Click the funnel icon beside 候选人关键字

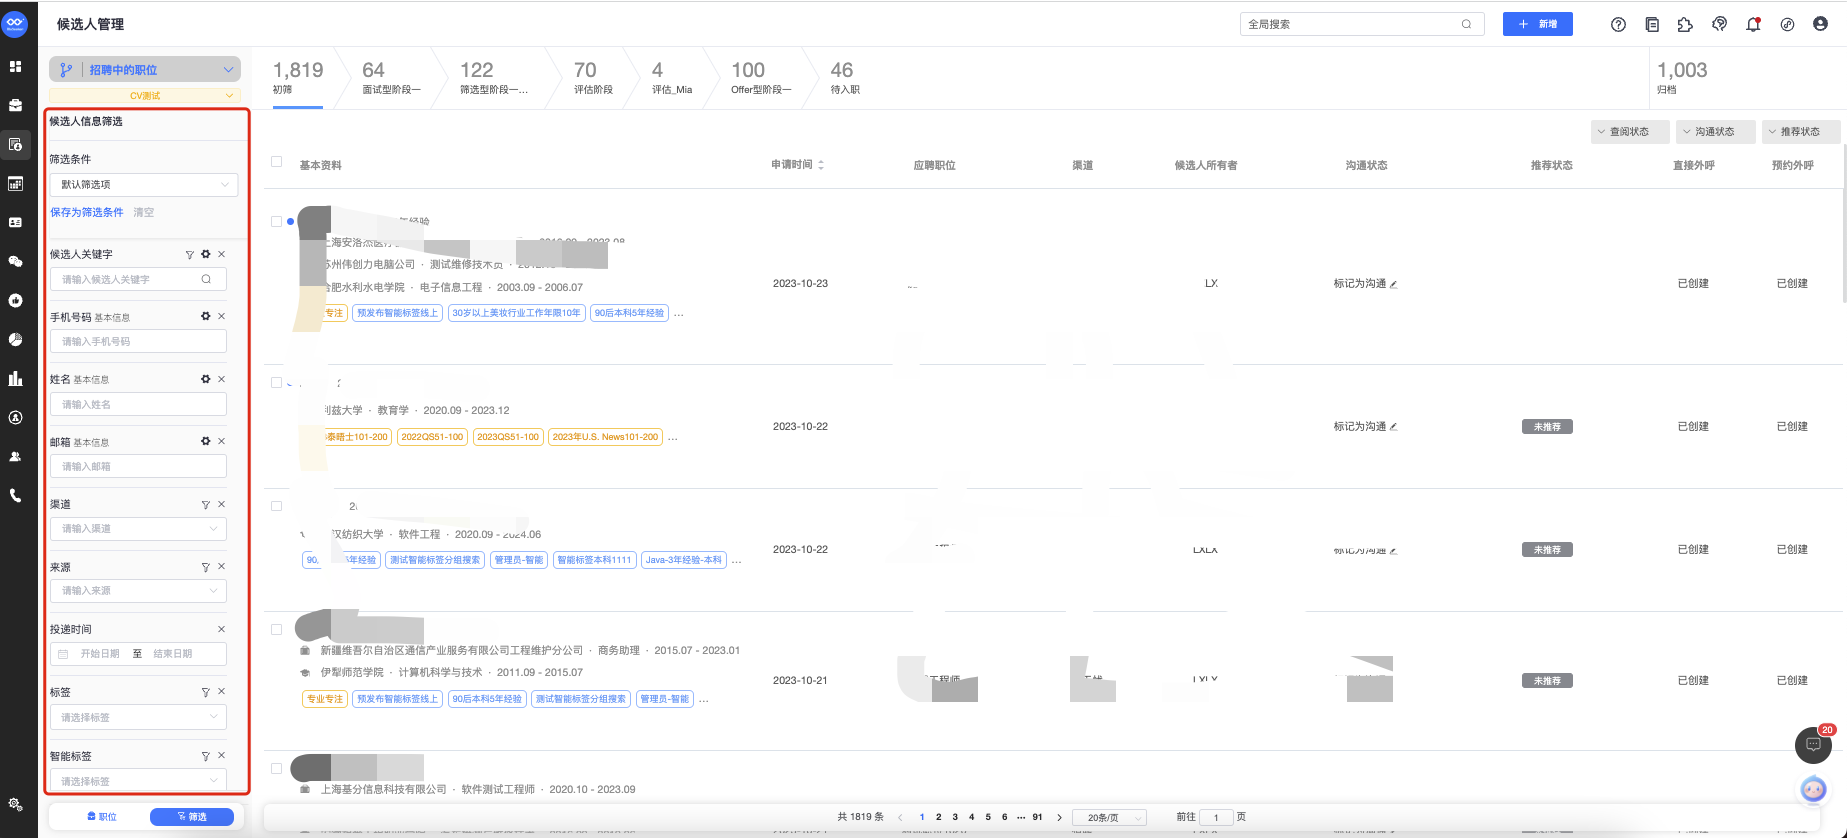189,255
